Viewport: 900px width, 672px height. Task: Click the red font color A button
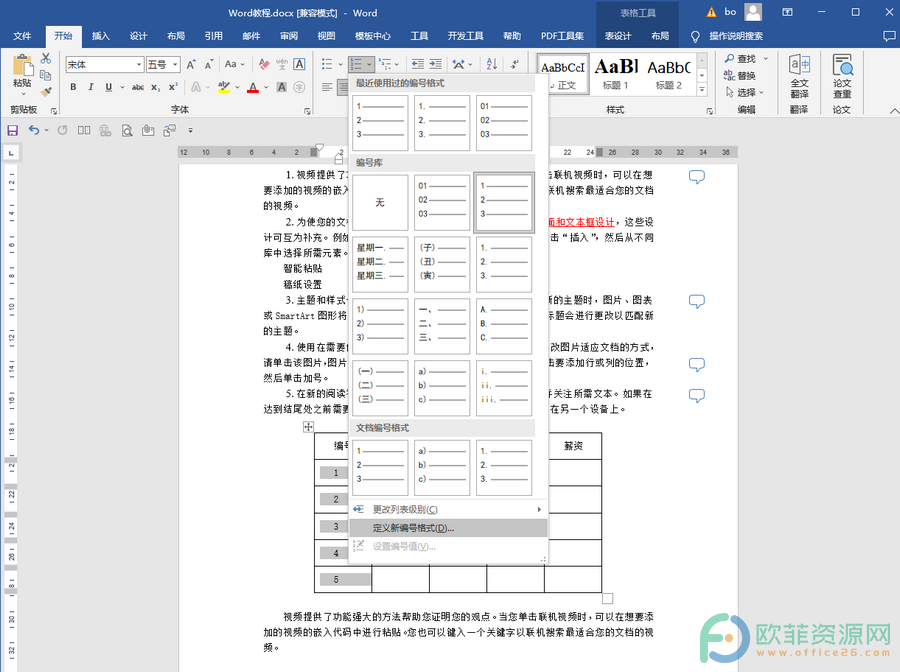pos(253,87)
